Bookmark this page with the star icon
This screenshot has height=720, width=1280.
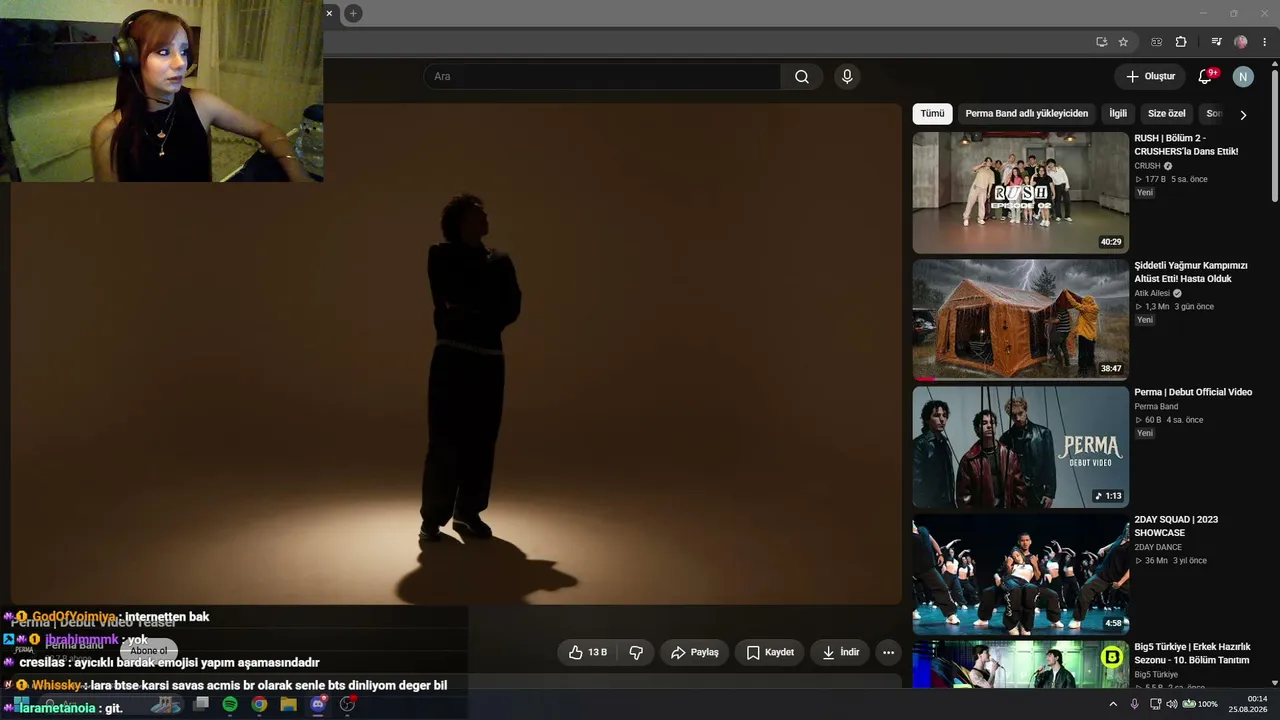(1123, 42)
